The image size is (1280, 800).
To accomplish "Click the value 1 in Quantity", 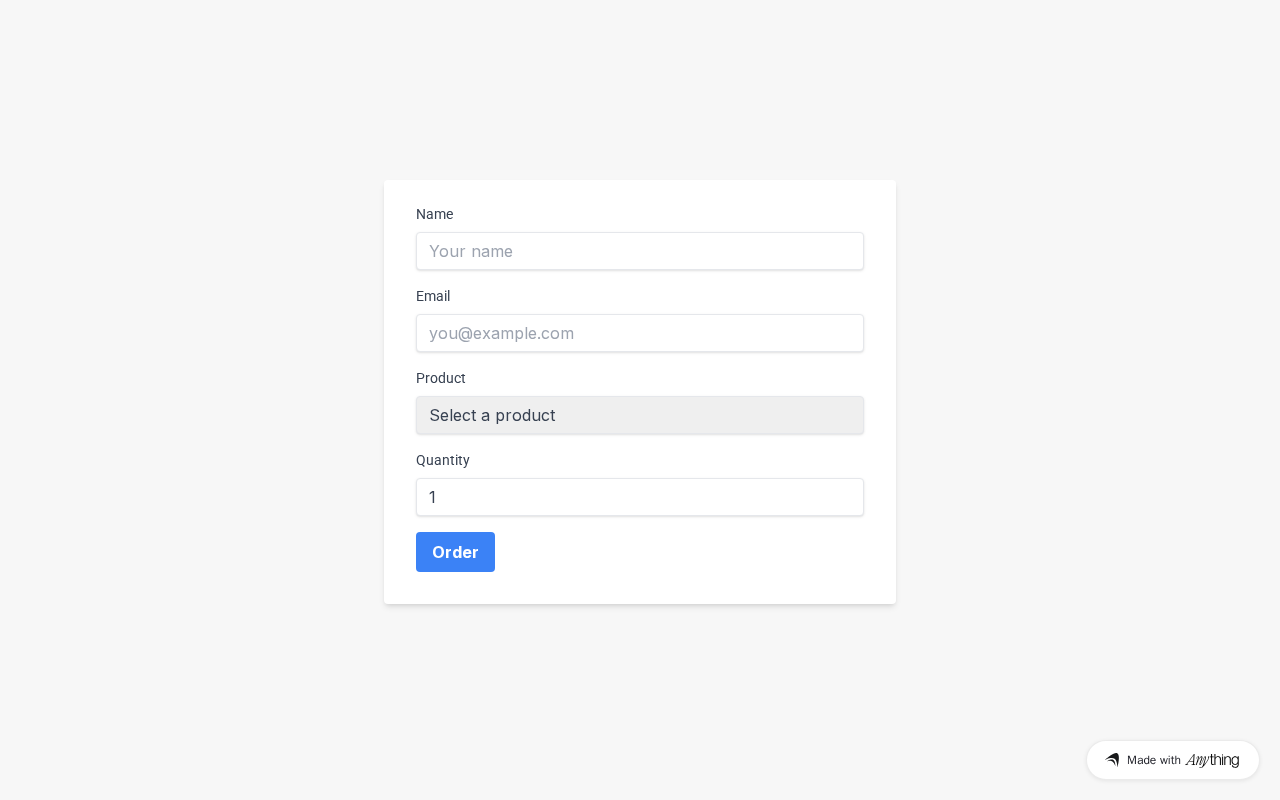I will (433, 497).
